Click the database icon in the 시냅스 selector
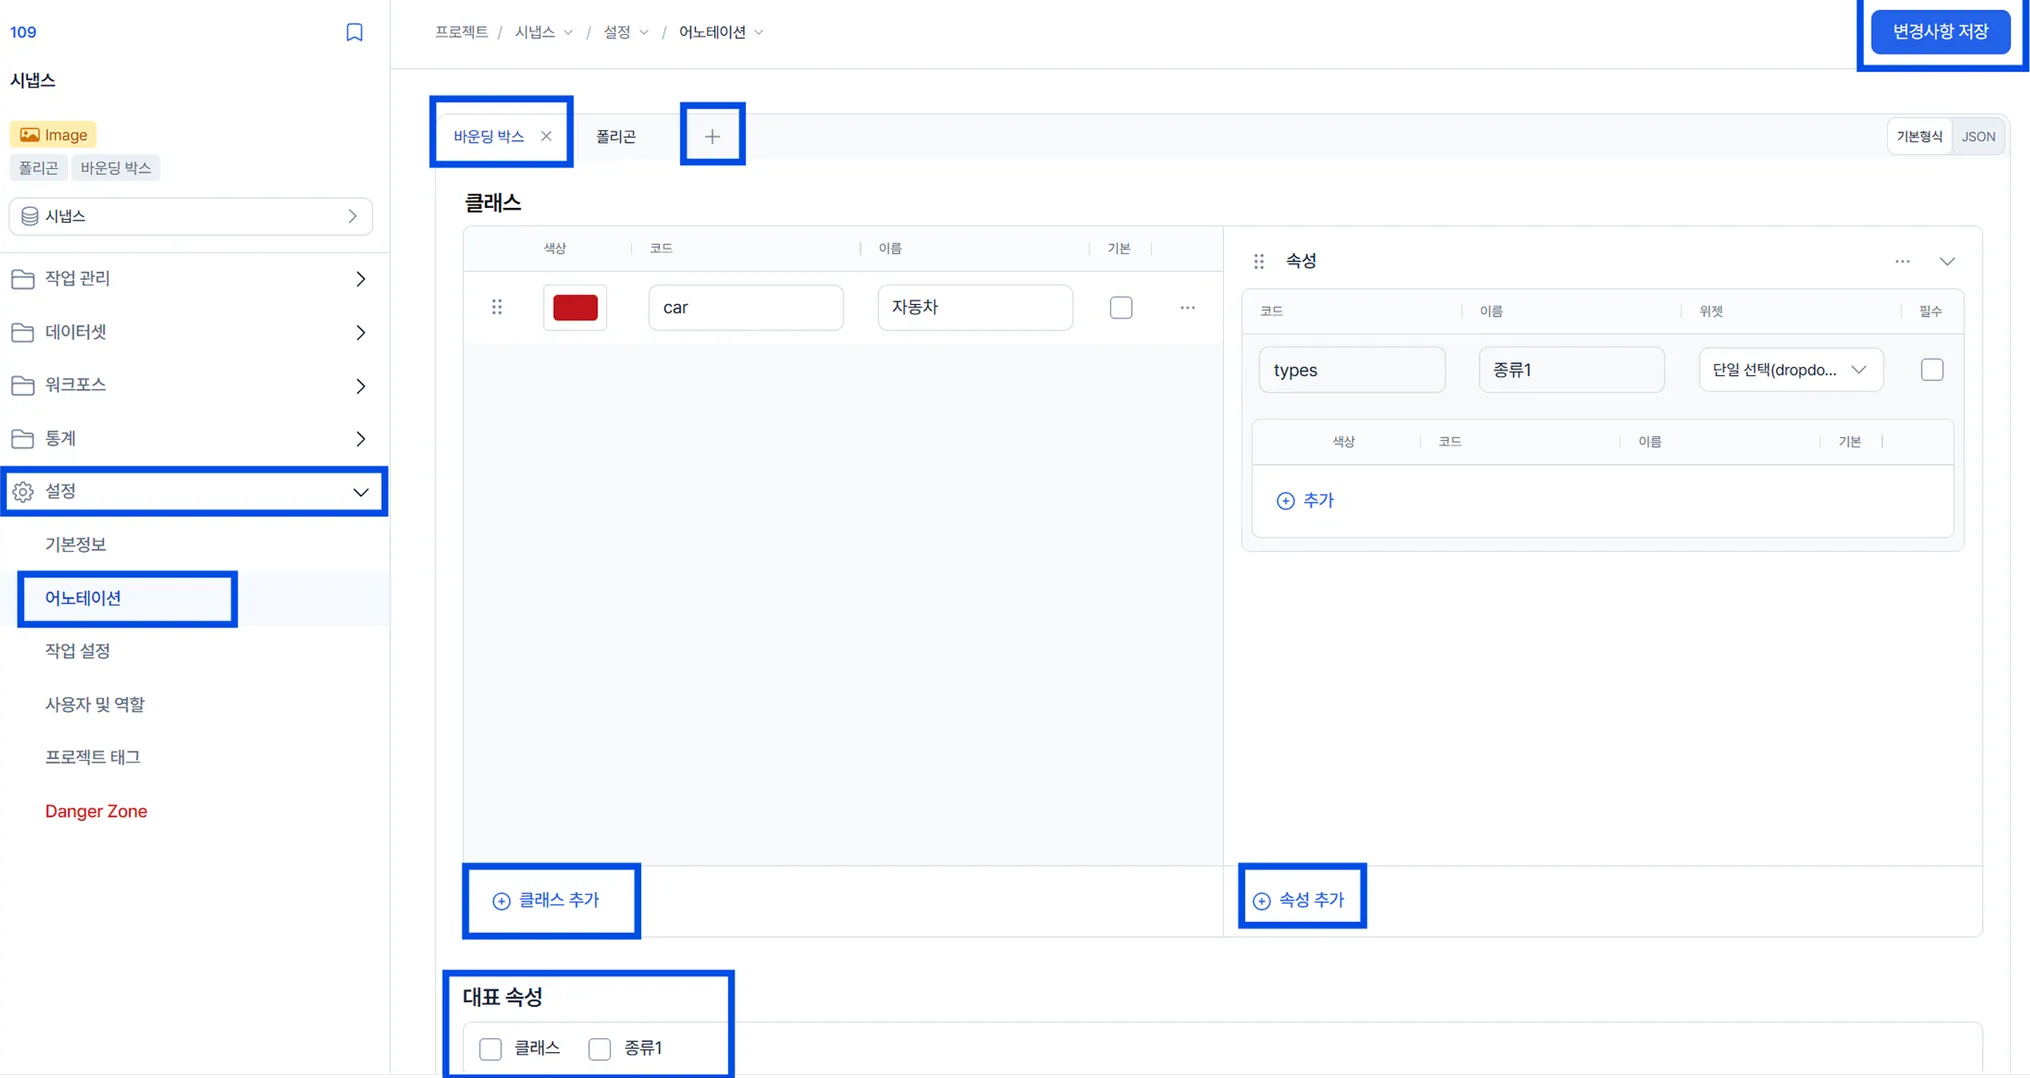2030x1078 pixels. click(x=30, y=216)
